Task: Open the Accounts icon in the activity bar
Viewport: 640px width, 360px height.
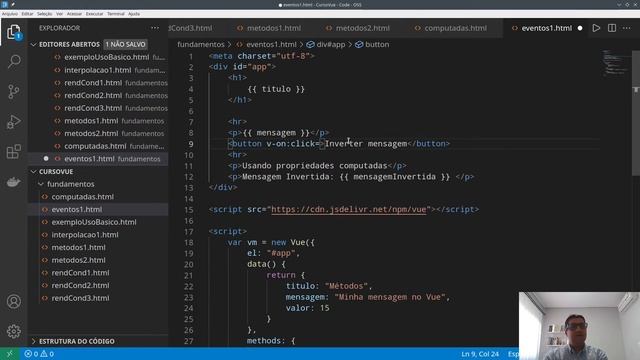Action: [14, 302]
